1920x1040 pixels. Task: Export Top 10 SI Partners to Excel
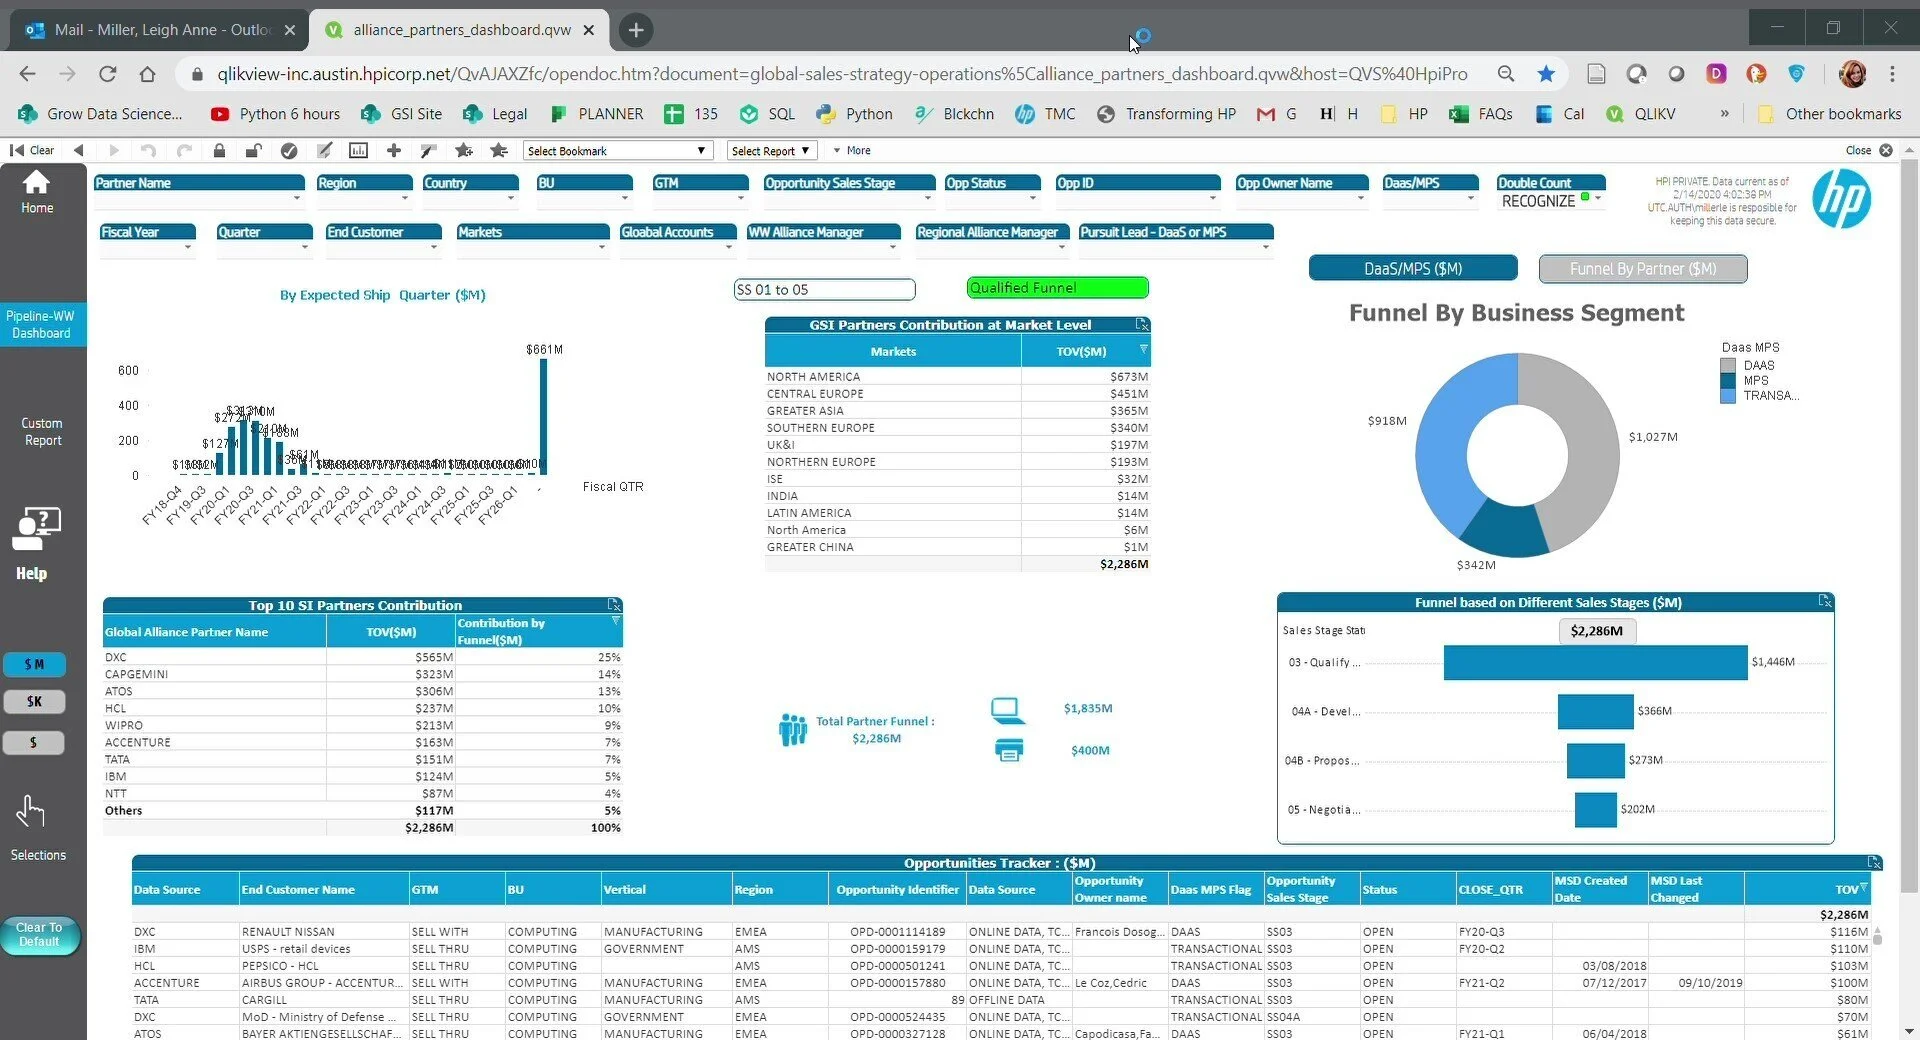[x=614, y=605]
